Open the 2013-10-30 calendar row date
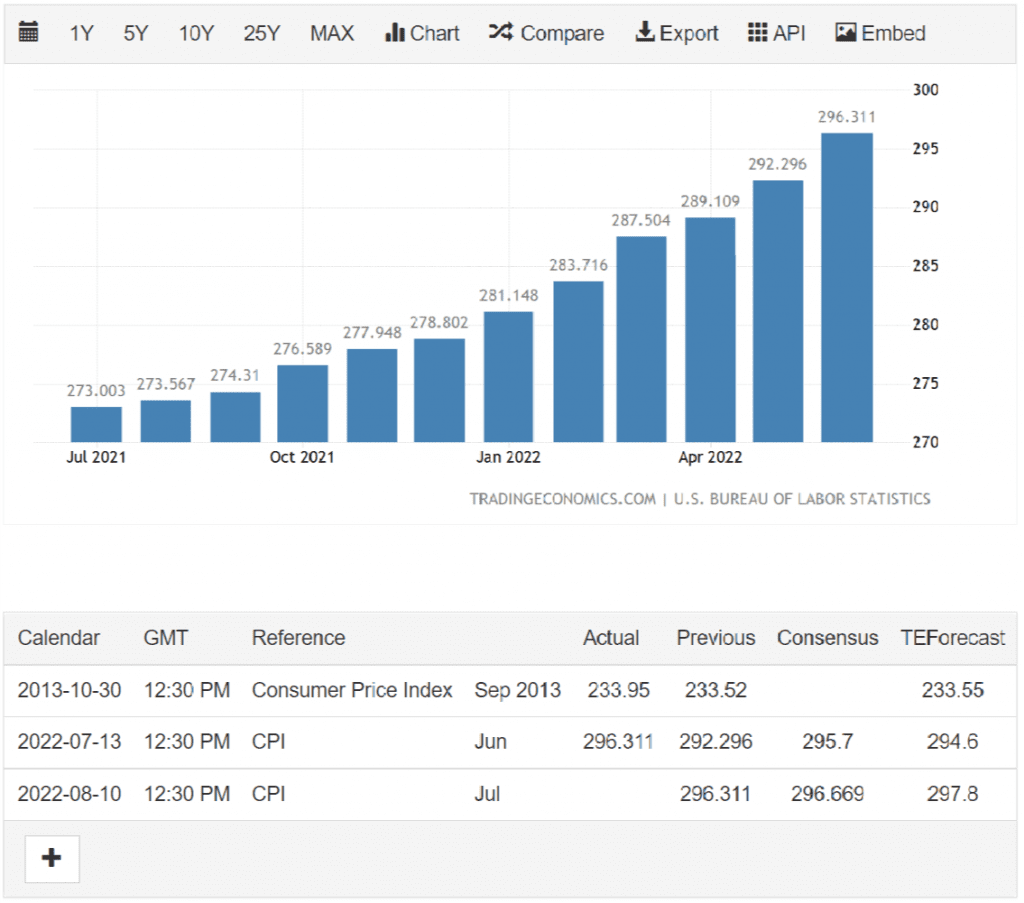Screen dimensions: 1024x903 (69, 690)
